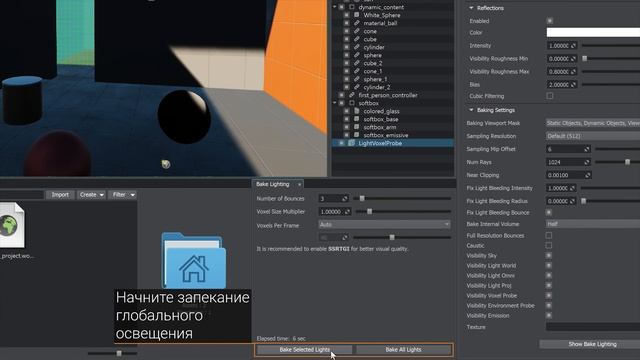Click the link icon beside cone
The height and width of the screenshot is (360, 640).
tap(357, 31)
